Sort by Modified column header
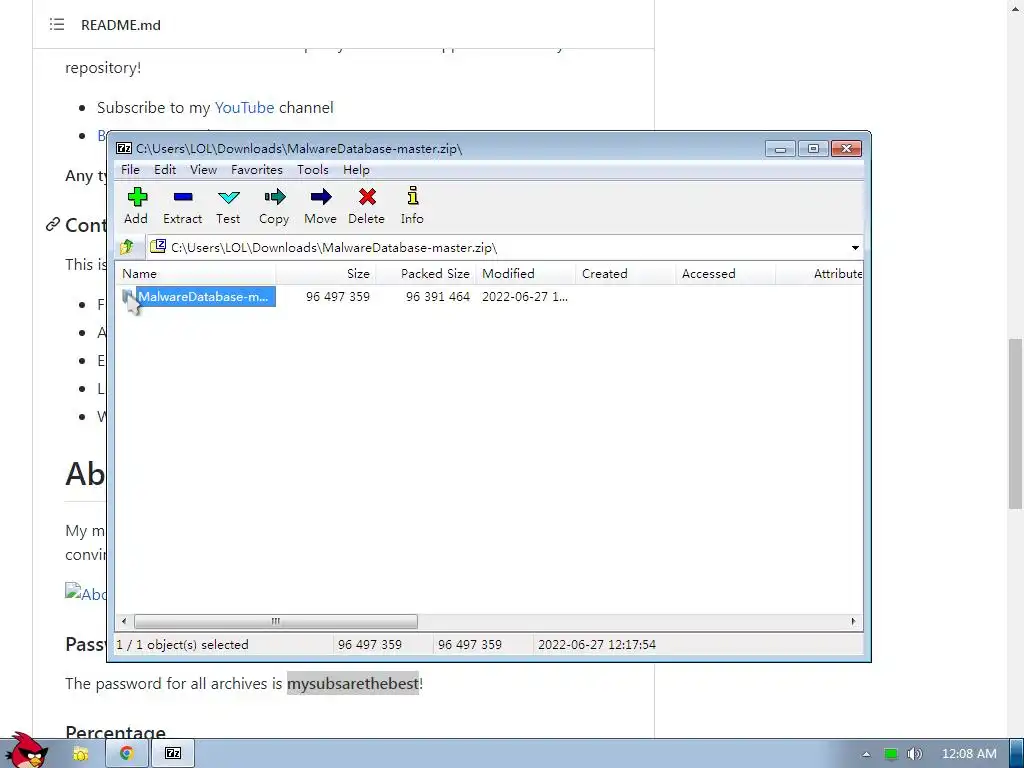Viewport: 1024px width, 768px height. coord(526,274)
